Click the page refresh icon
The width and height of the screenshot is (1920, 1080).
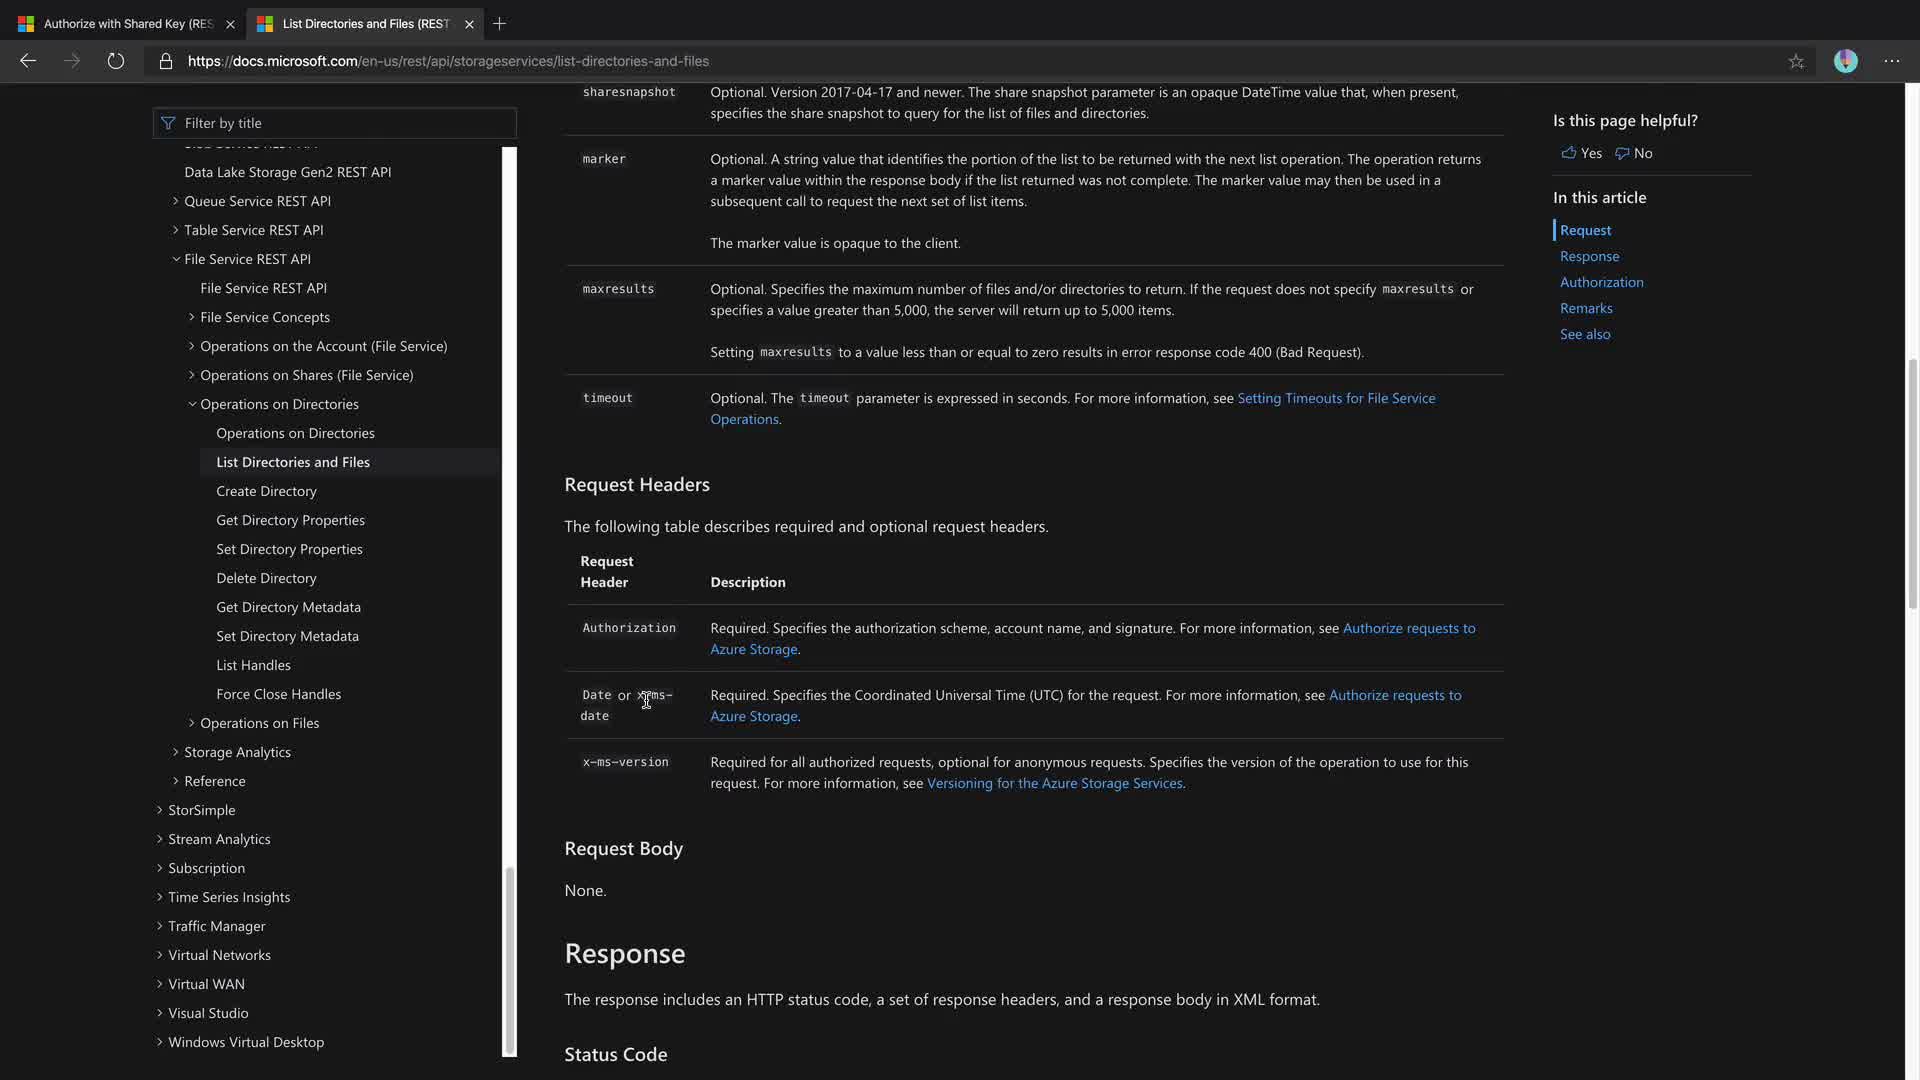tap(116, 61)
